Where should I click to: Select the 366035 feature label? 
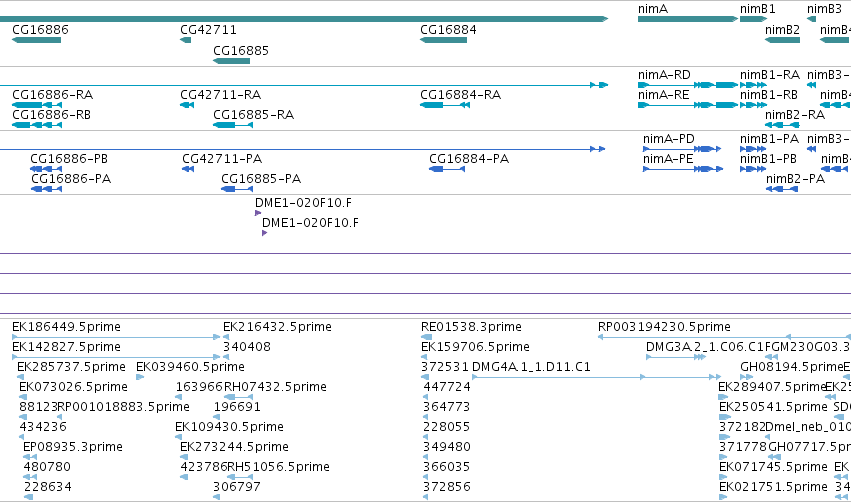pyautogui.click(x=447, y=467)
